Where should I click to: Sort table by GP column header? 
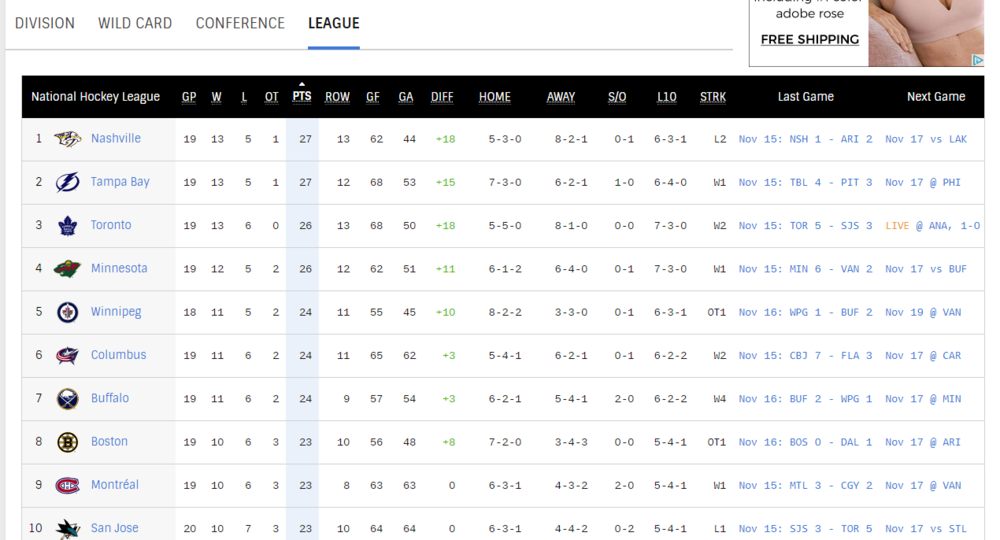189,97
